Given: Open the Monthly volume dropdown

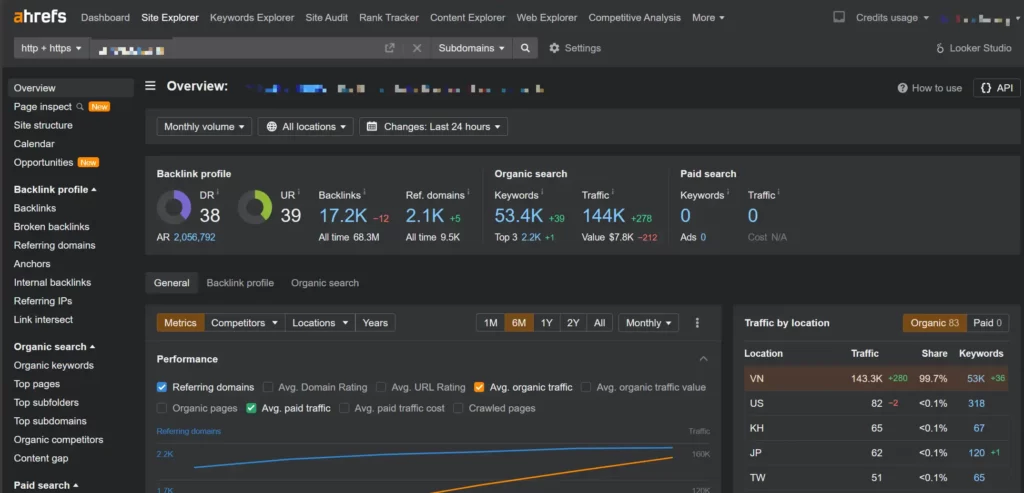Looking at the screenshot, I should tap(203, 127).
